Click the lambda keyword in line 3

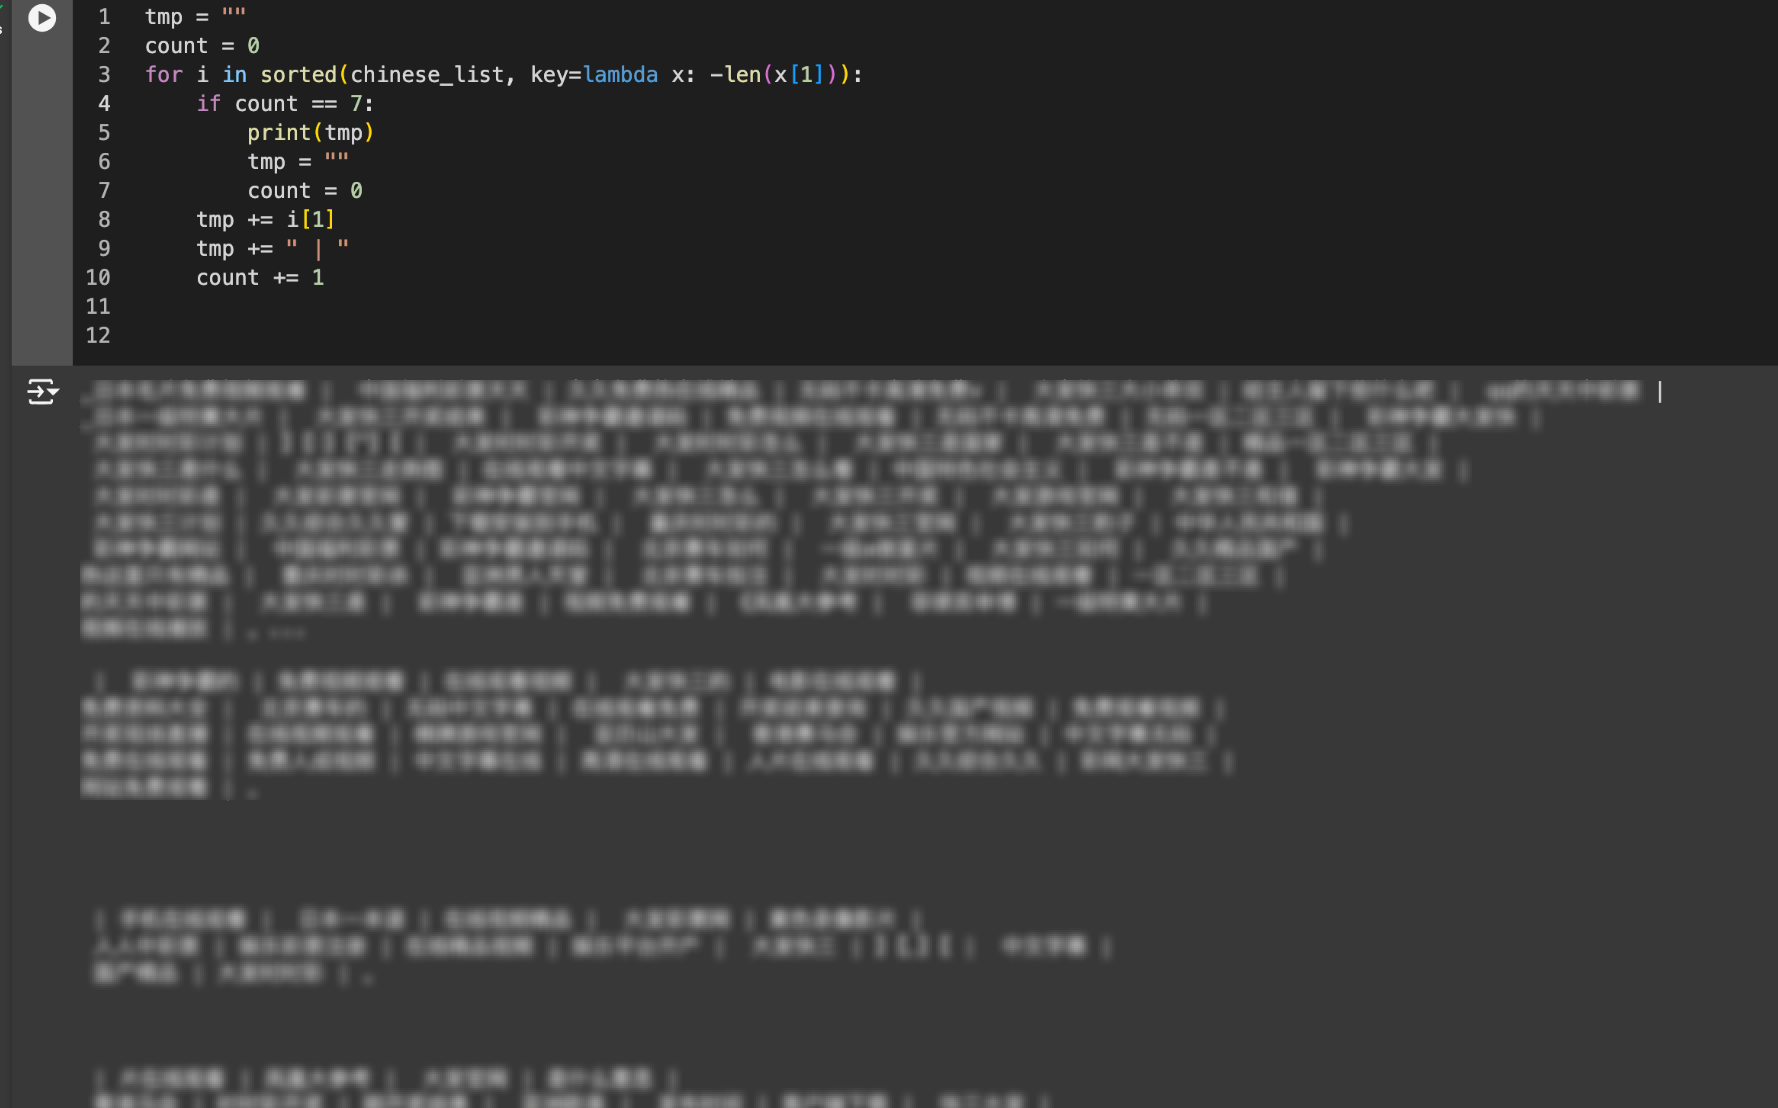pos(620,75)
